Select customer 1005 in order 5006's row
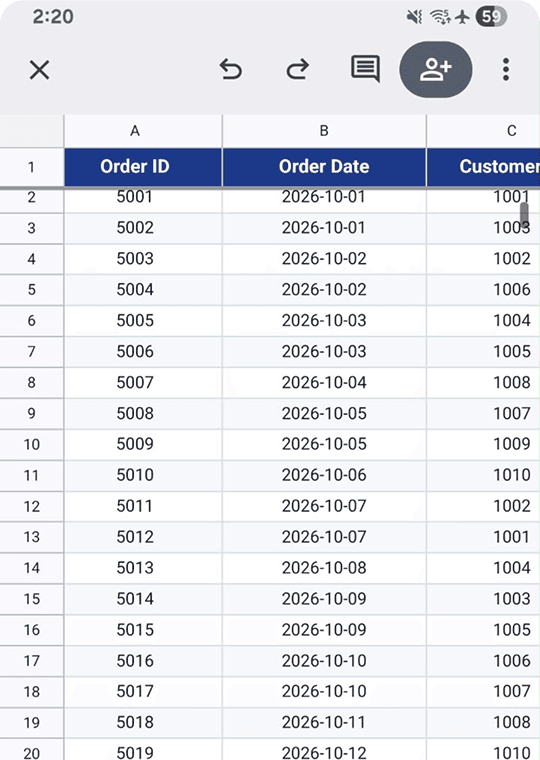The width and height of the screenshot is (540, 760). pos(483,352)
